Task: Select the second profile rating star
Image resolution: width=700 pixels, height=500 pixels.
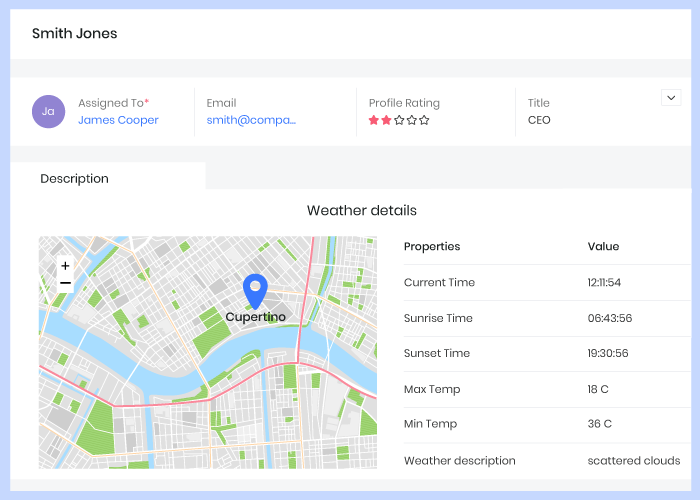Action: coord(386,120)
